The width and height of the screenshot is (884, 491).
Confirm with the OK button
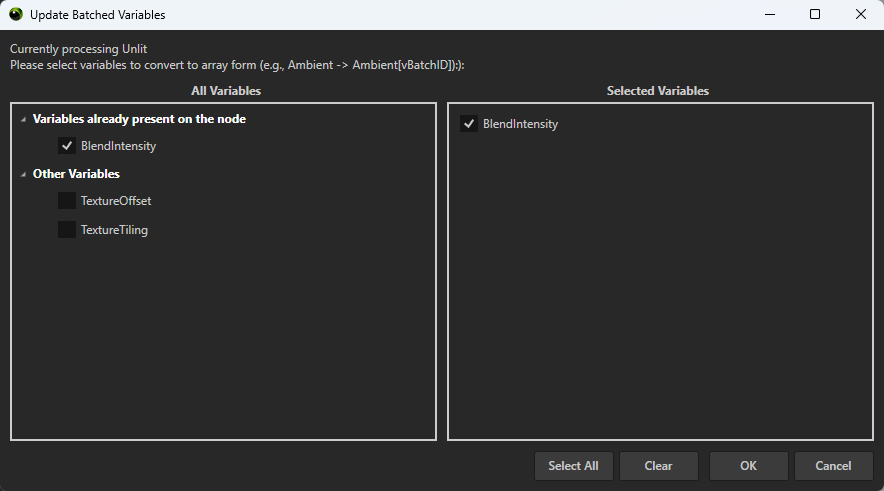point(748,466)
